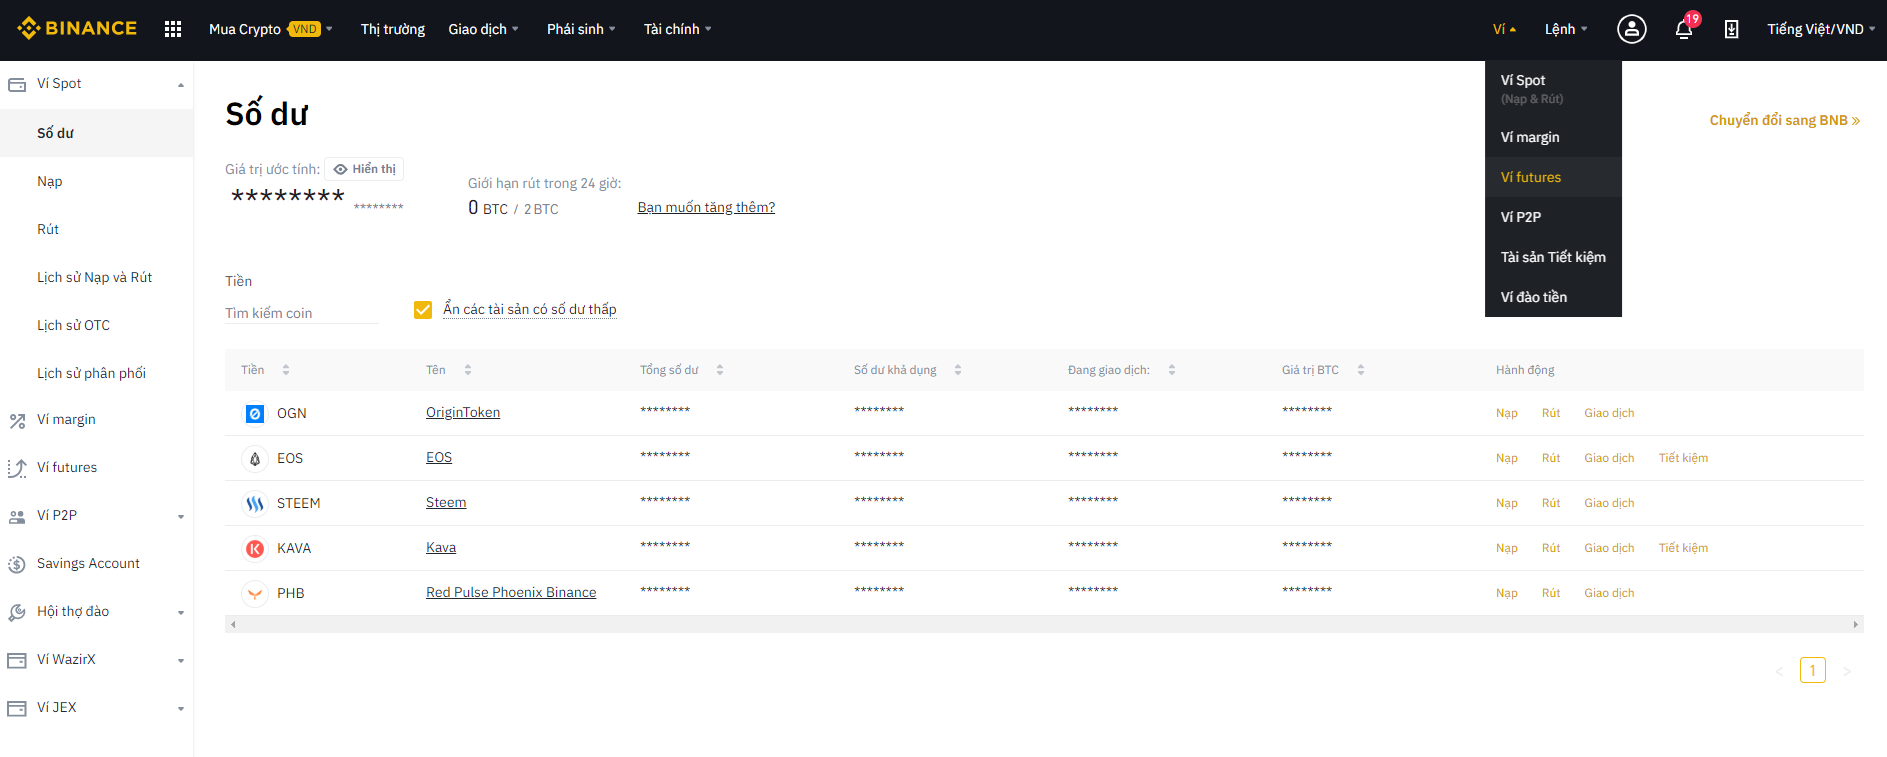Sort by Đang giao dịch column arrows

click(x=1172, y=370)
